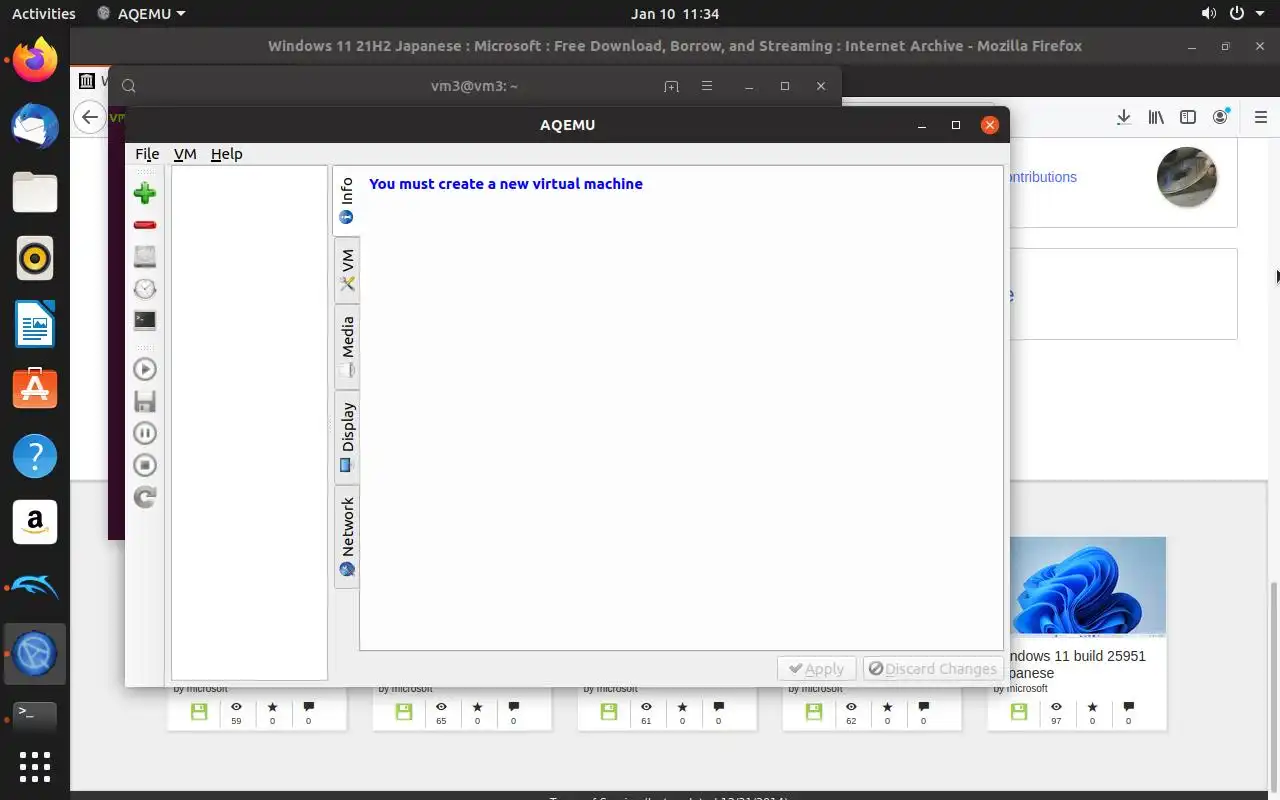Open Help from the dock

click(x=35, y=456)
